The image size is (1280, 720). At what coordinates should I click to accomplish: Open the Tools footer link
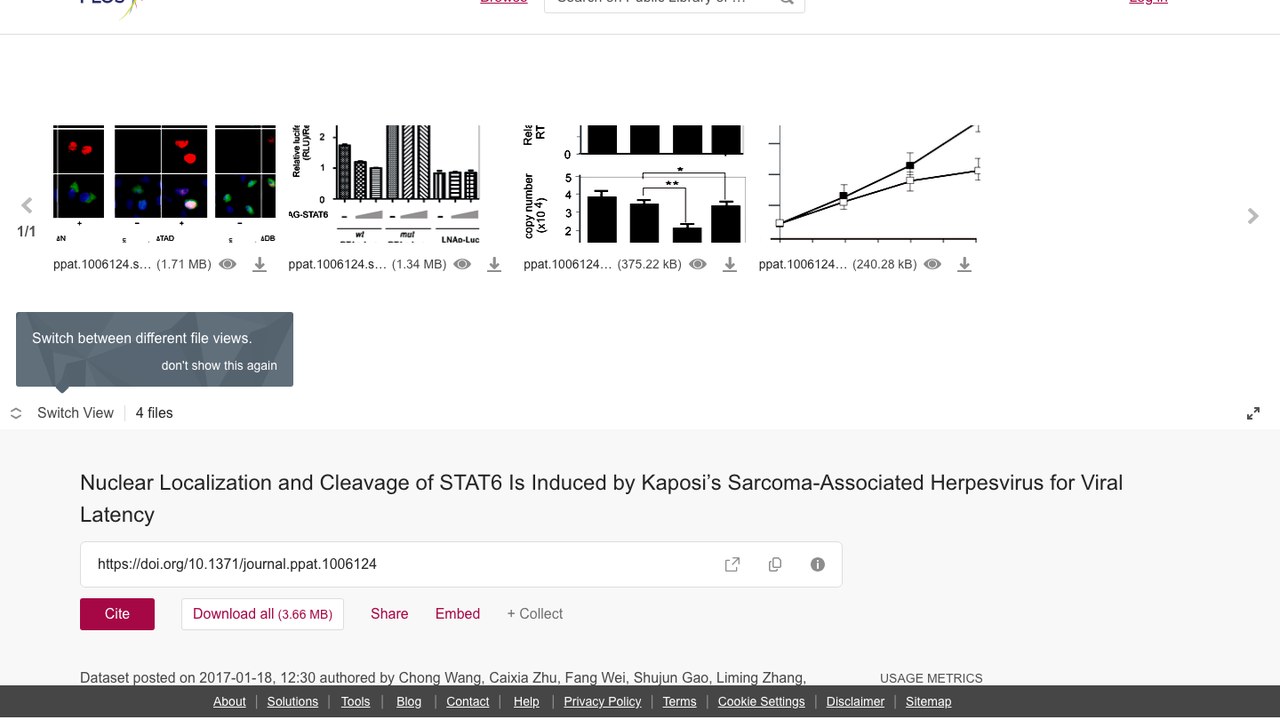pyautogui.click(x=355, y=702)
